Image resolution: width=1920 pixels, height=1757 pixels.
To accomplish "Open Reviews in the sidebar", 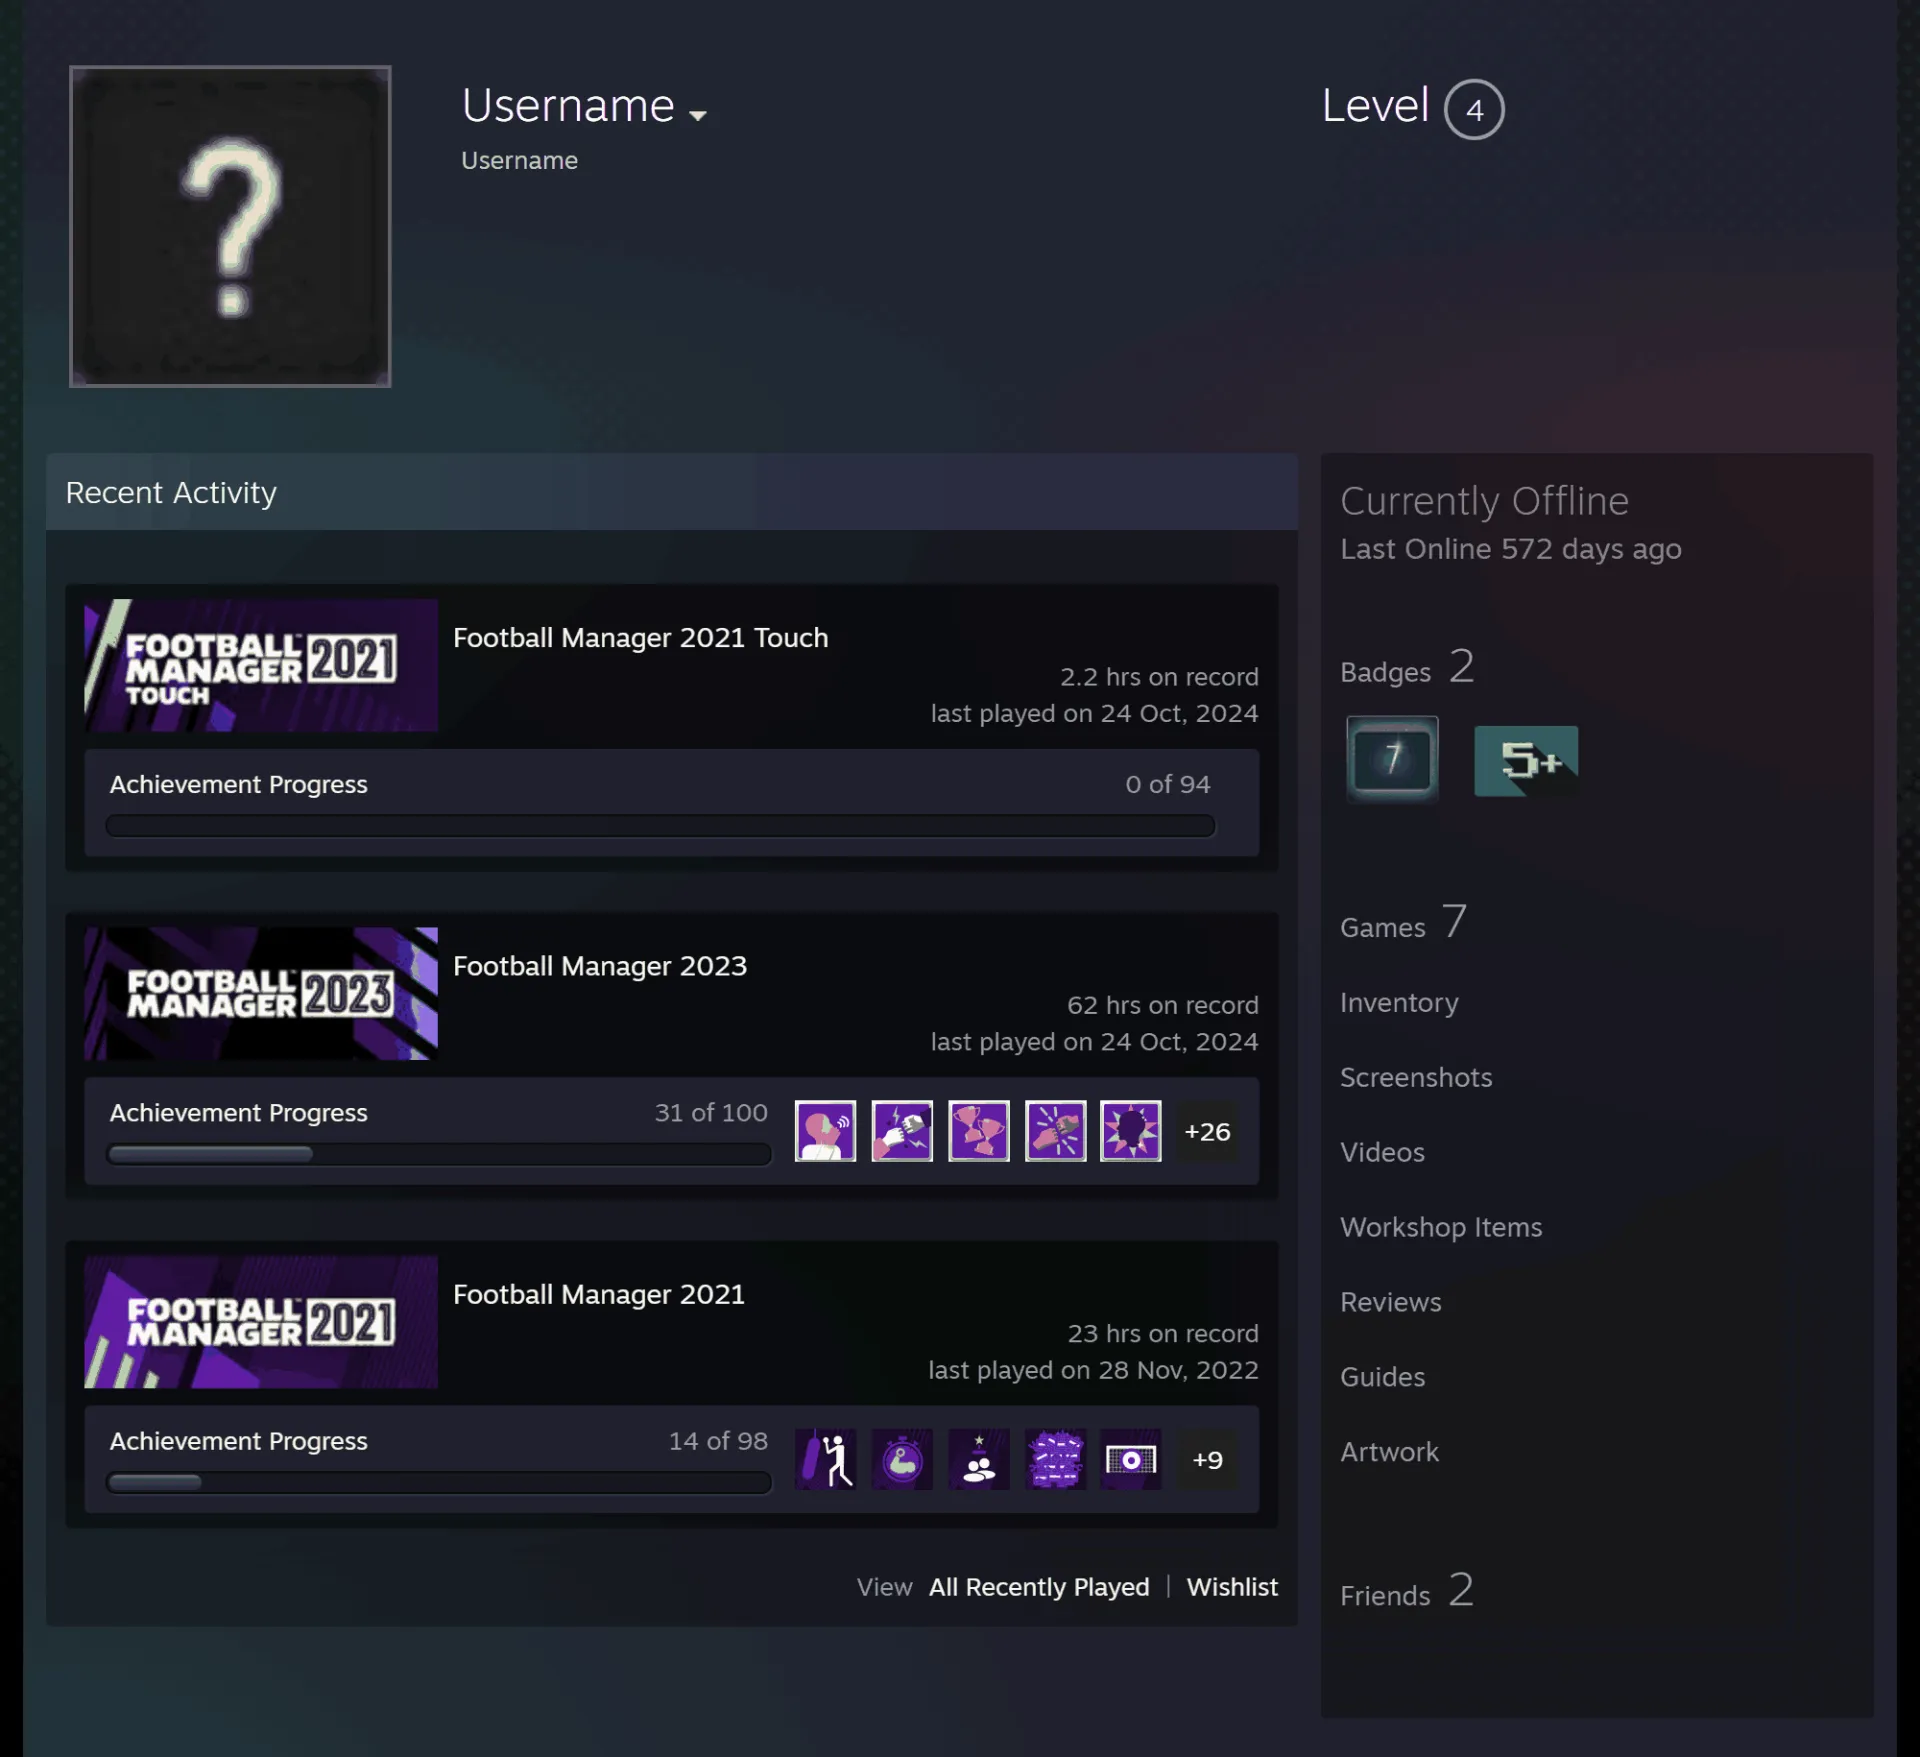I will point(1390,1302).
